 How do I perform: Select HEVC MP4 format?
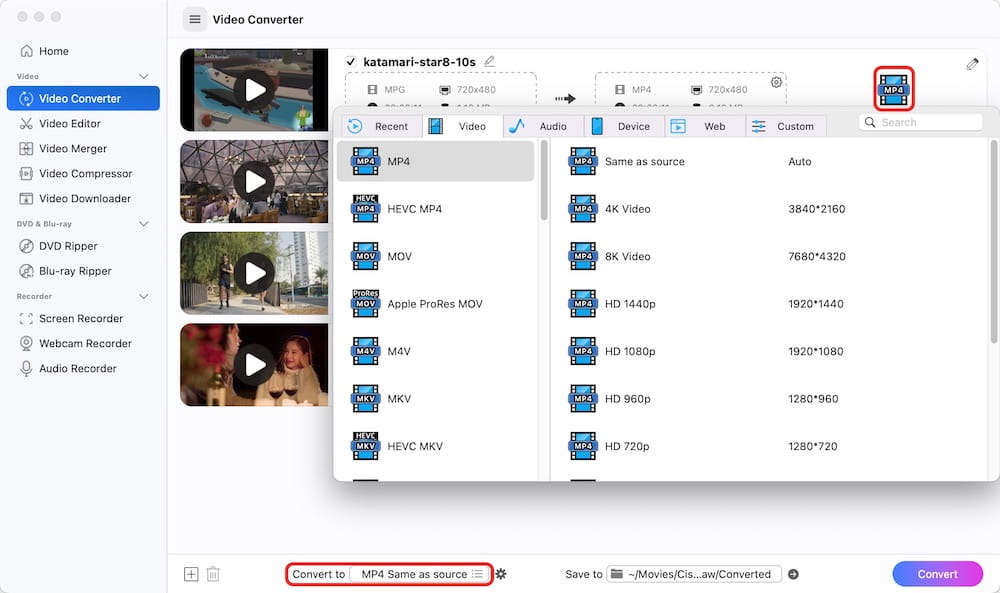tap(436, 209)
